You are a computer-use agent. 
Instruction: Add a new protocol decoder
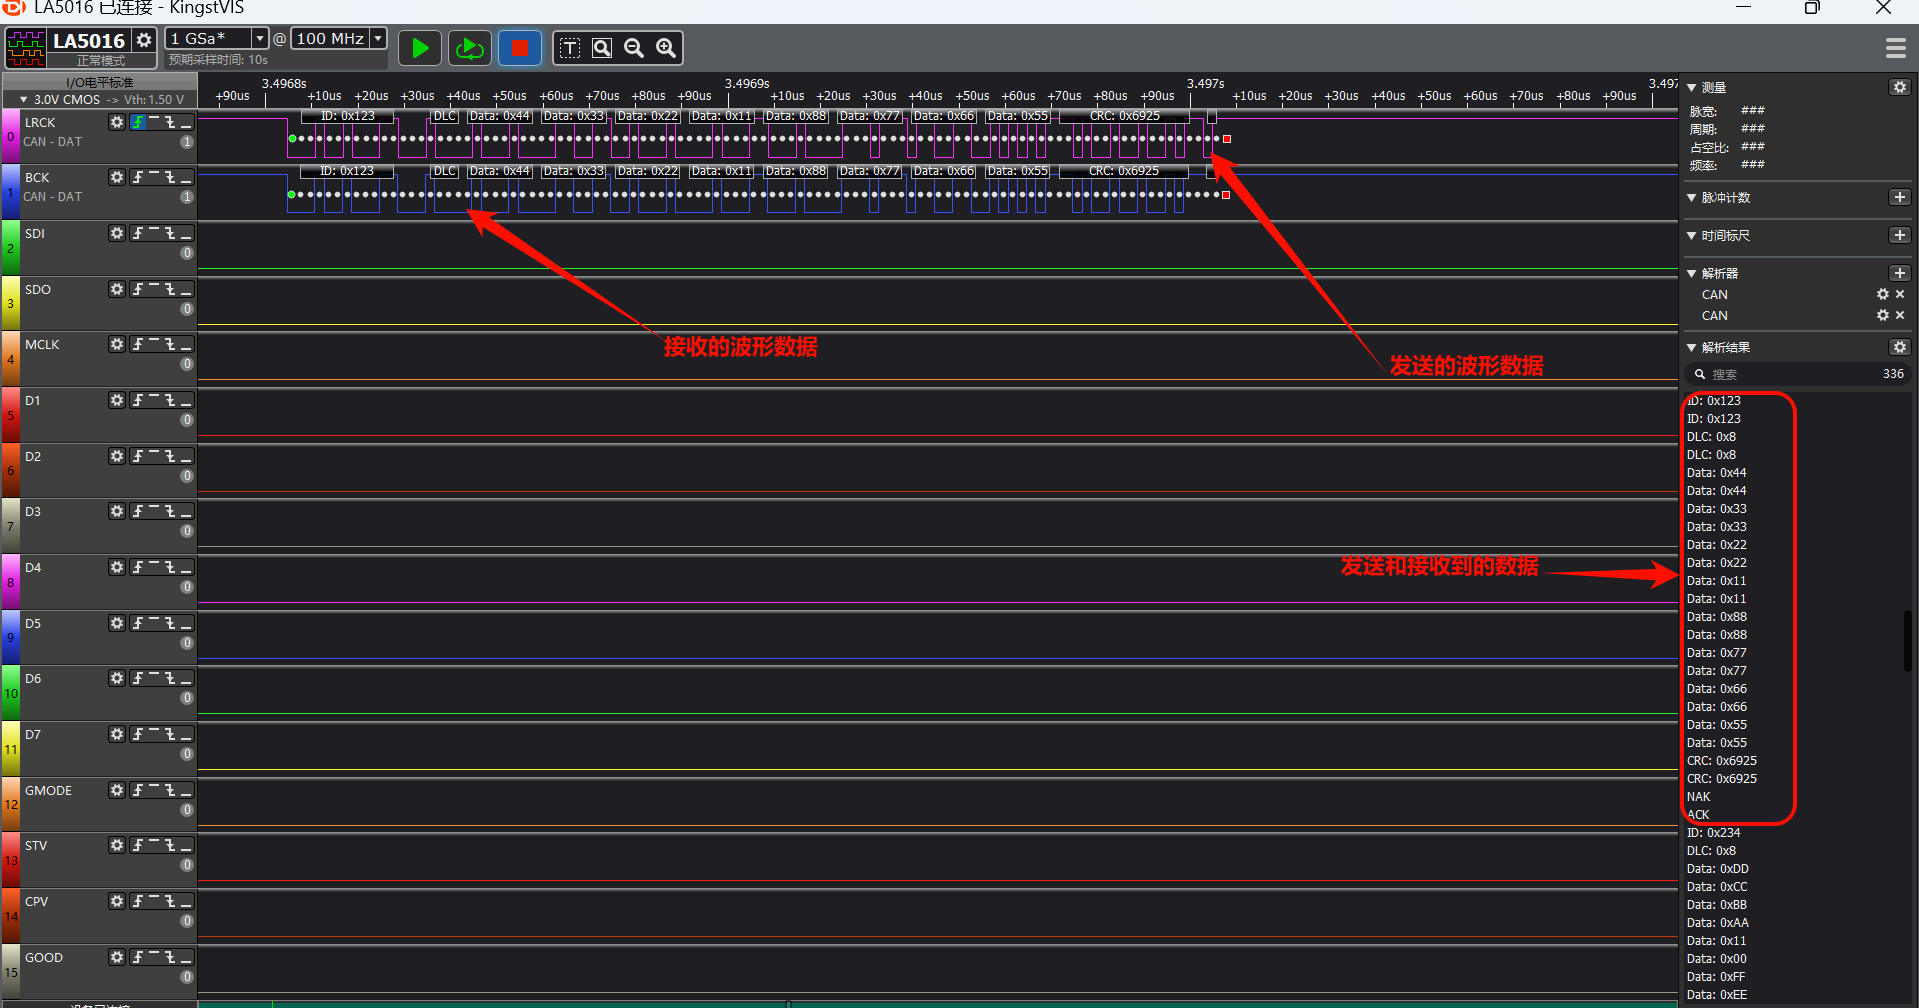click(1900, 273)
